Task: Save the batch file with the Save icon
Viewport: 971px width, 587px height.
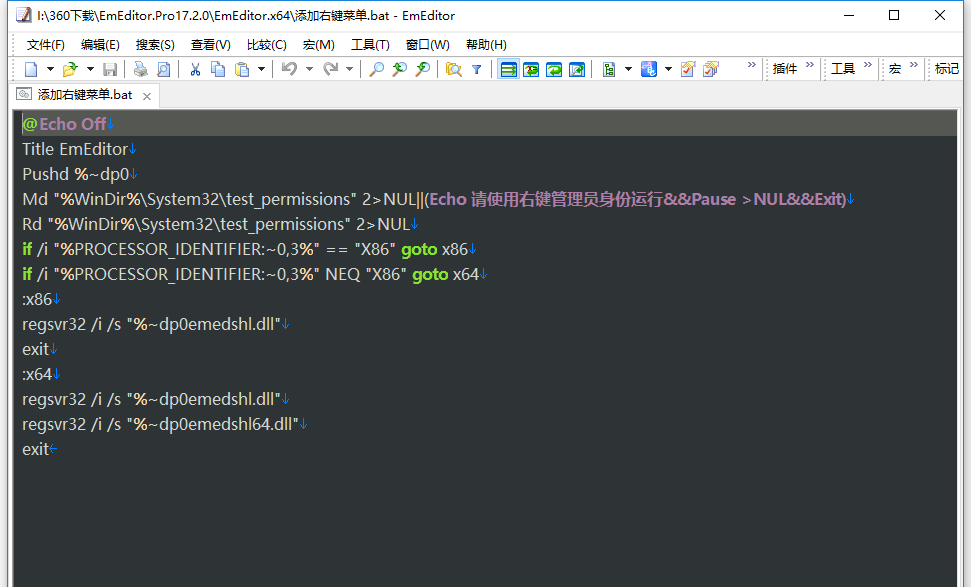Action: click(108, 68)
